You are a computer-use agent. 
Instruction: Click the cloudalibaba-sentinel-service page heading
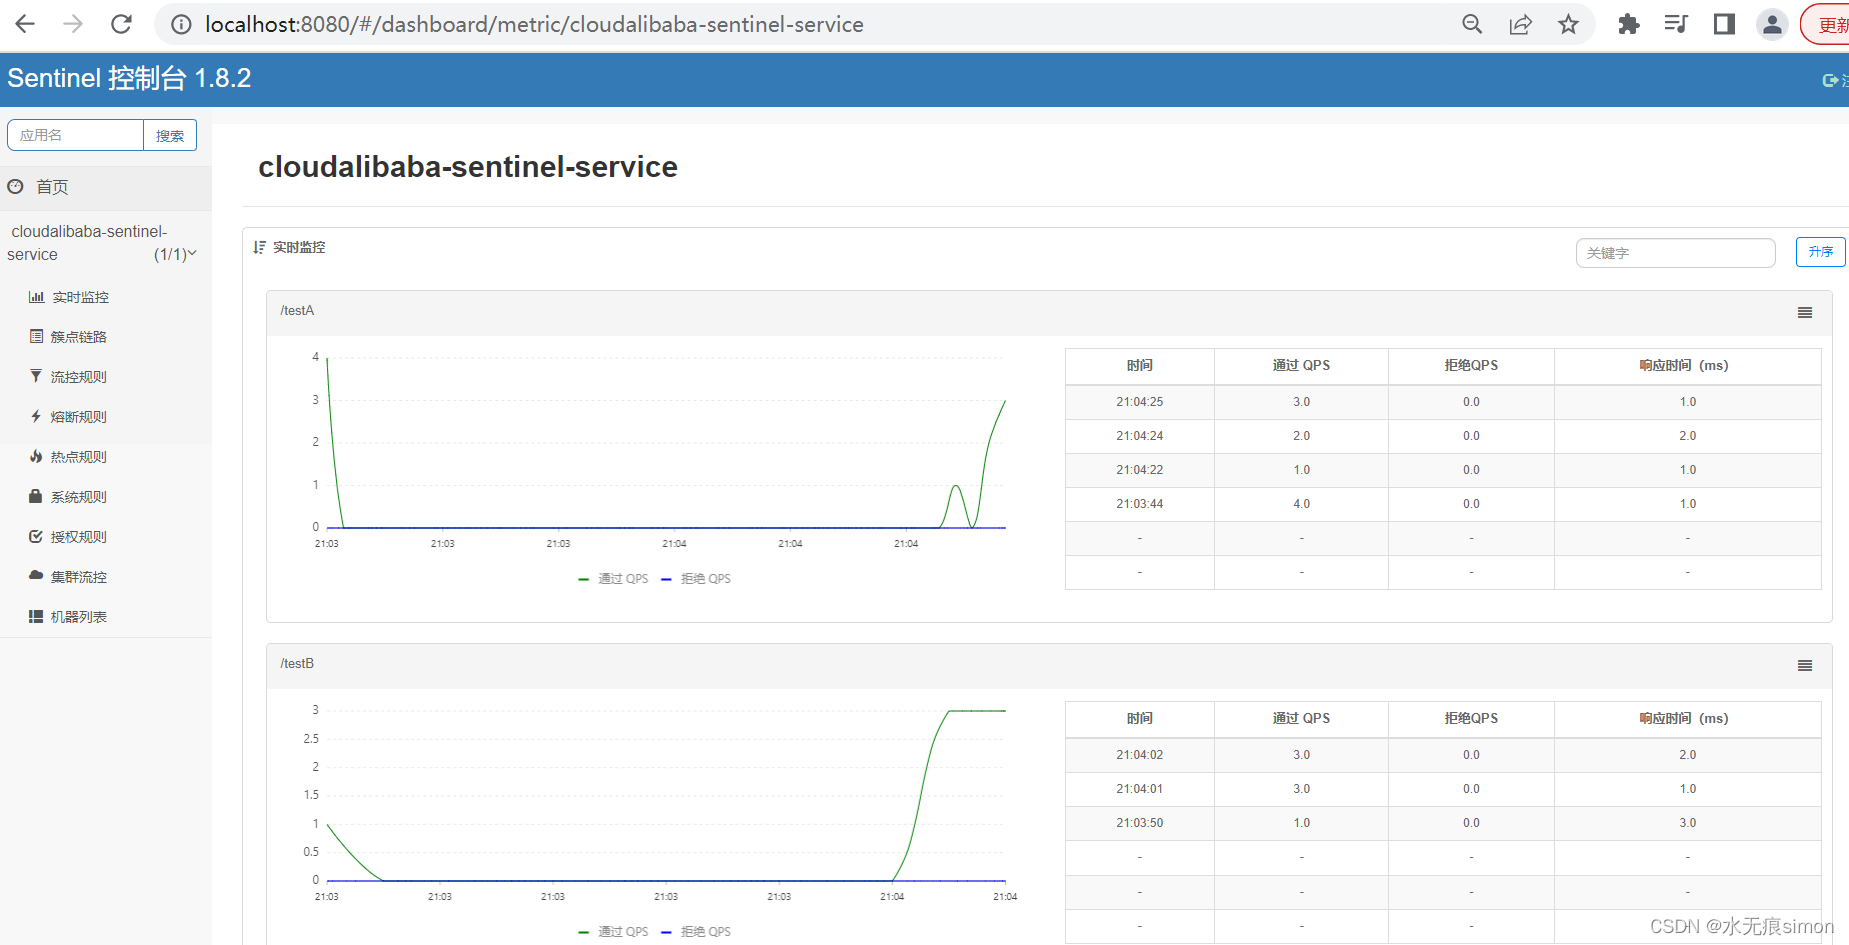468,167
